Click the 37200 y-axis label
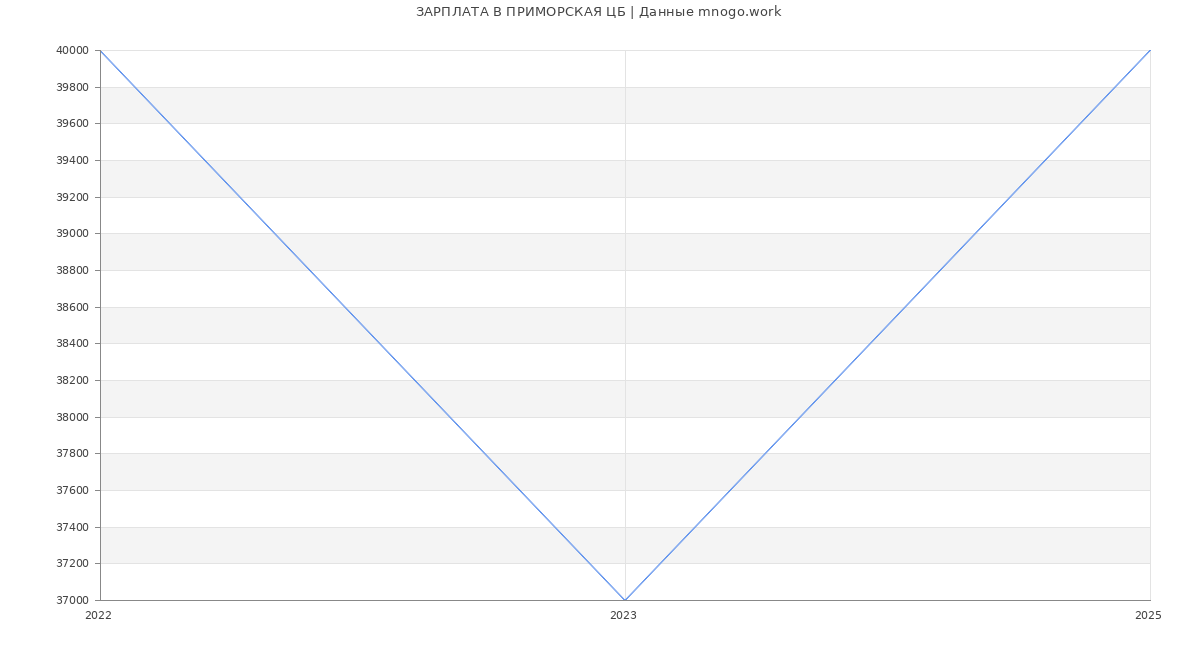The width and height of the screenshot is (1200, 650). [x=72, y=564]
